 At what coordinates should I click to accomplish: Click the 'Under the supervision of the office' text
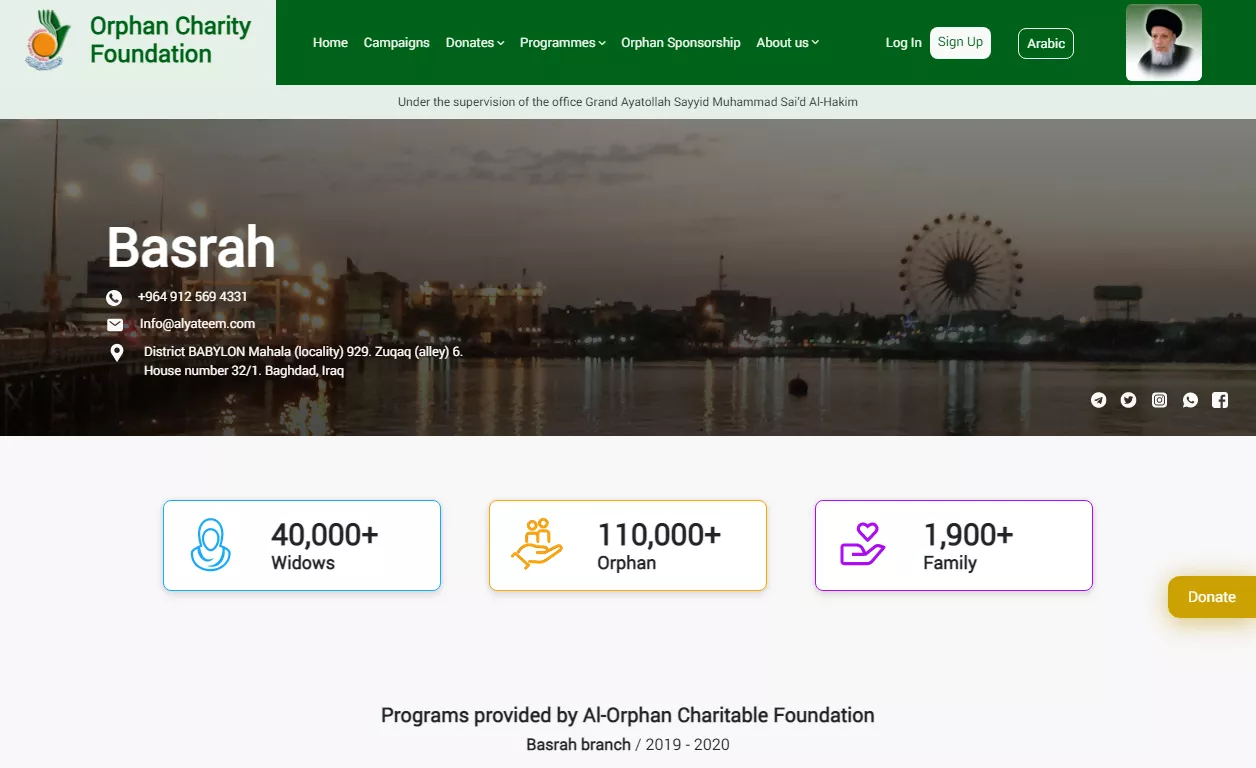pyautogui.click(x=628, y=102)
